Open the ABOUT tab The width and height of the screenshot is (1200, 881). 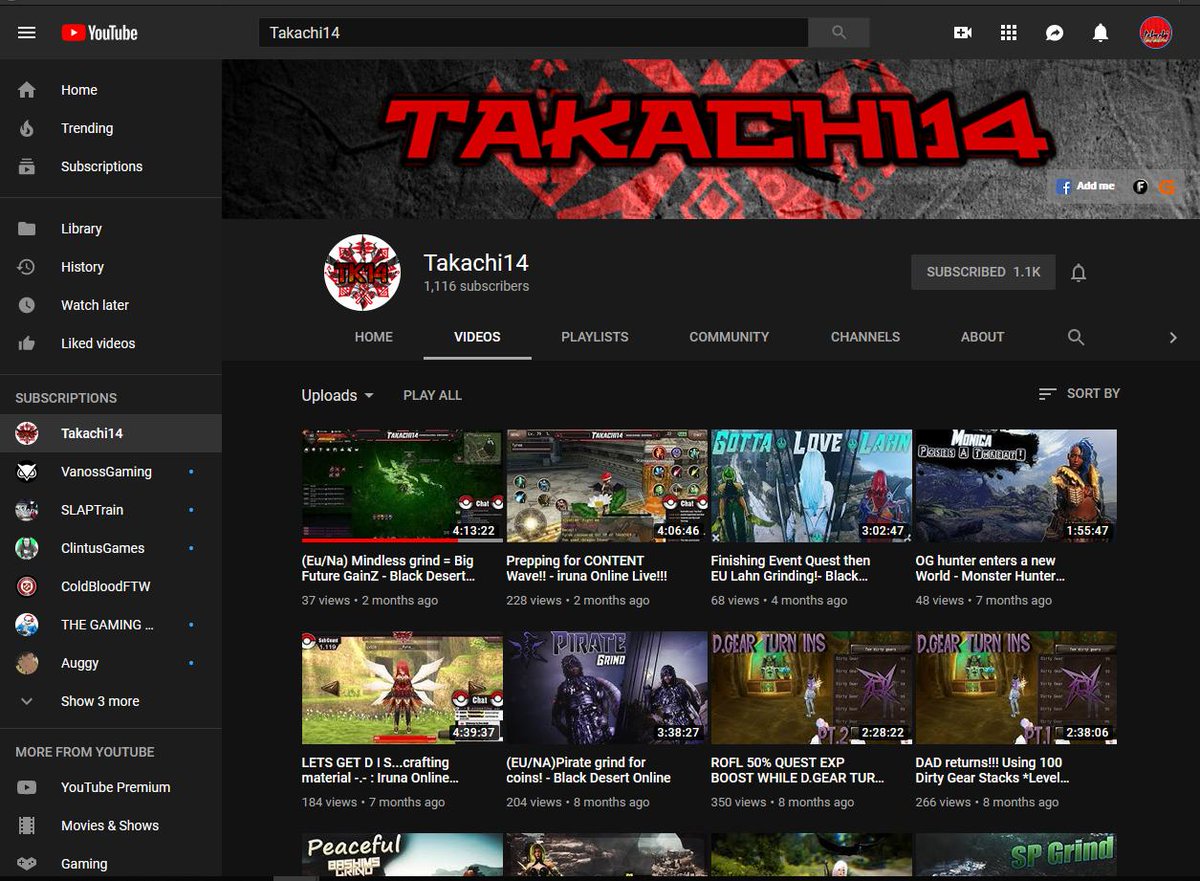[x=982, y=337]
